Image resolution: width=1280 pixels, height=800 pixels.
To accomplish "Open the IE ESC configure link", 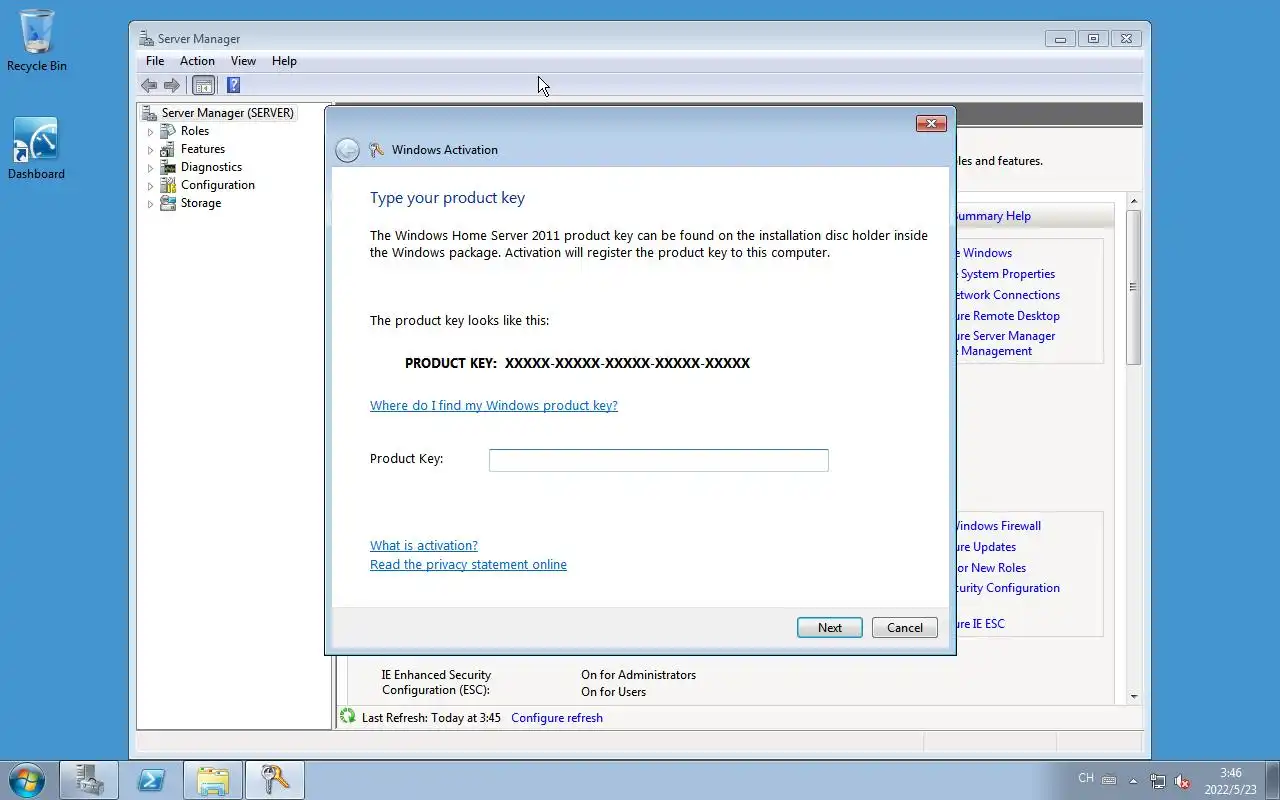I will click(x=981, y=624).
